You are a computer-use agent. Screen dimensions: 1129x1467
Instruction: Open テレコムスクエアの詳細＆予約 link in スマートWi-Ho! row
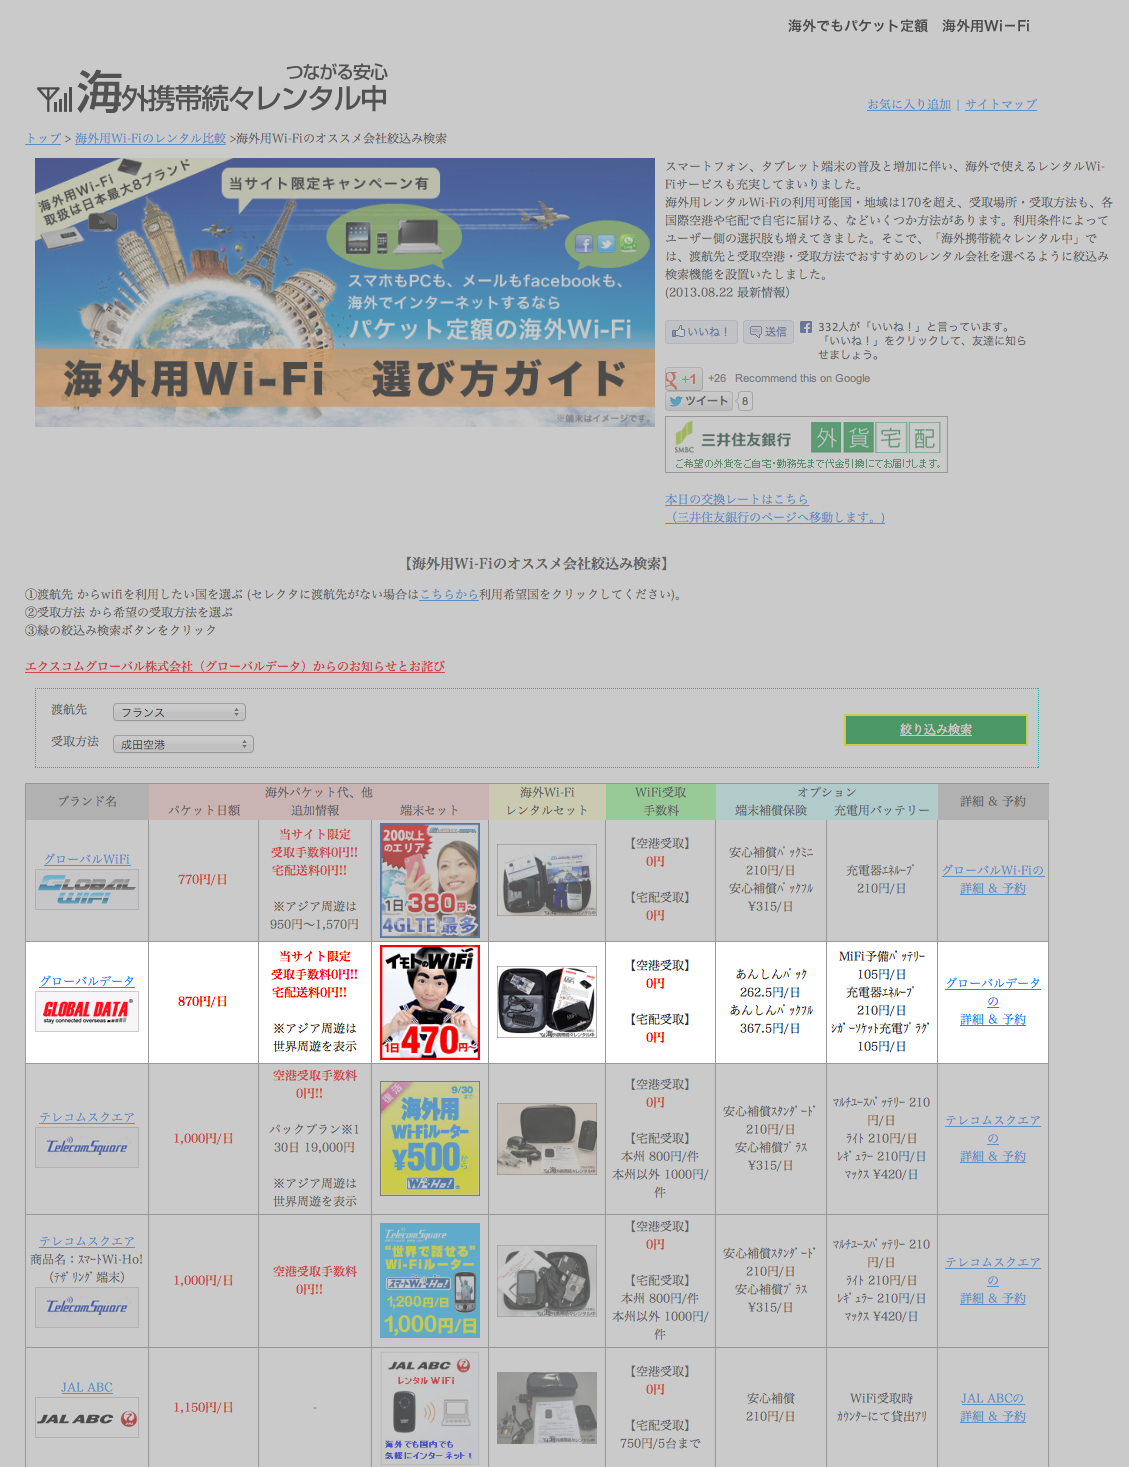coord(993,1280)
